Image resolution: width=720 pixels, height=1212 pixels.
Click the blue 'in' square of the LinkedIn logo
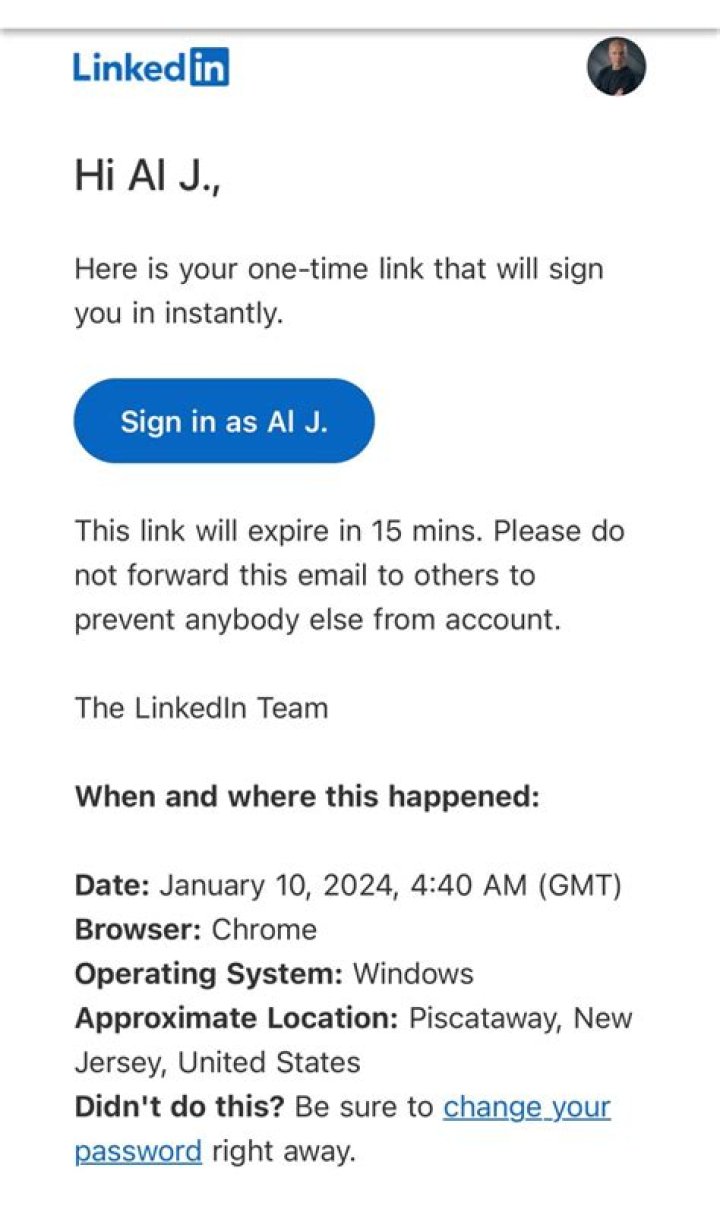[210, 68]
